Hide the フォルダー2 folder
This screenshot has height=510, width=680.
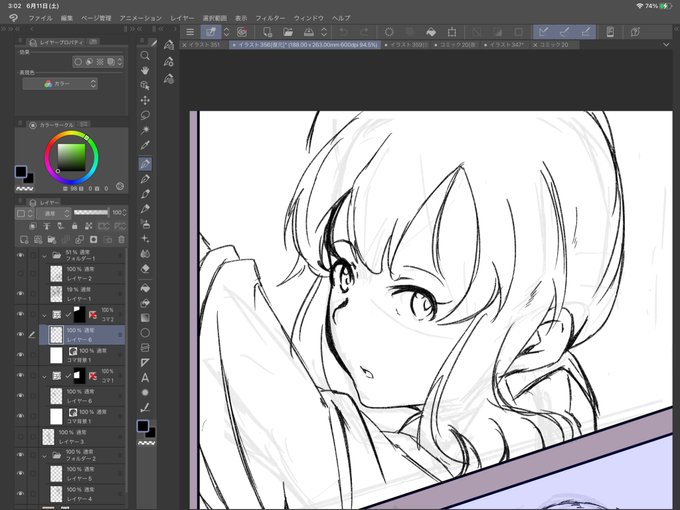click(20, 455)
